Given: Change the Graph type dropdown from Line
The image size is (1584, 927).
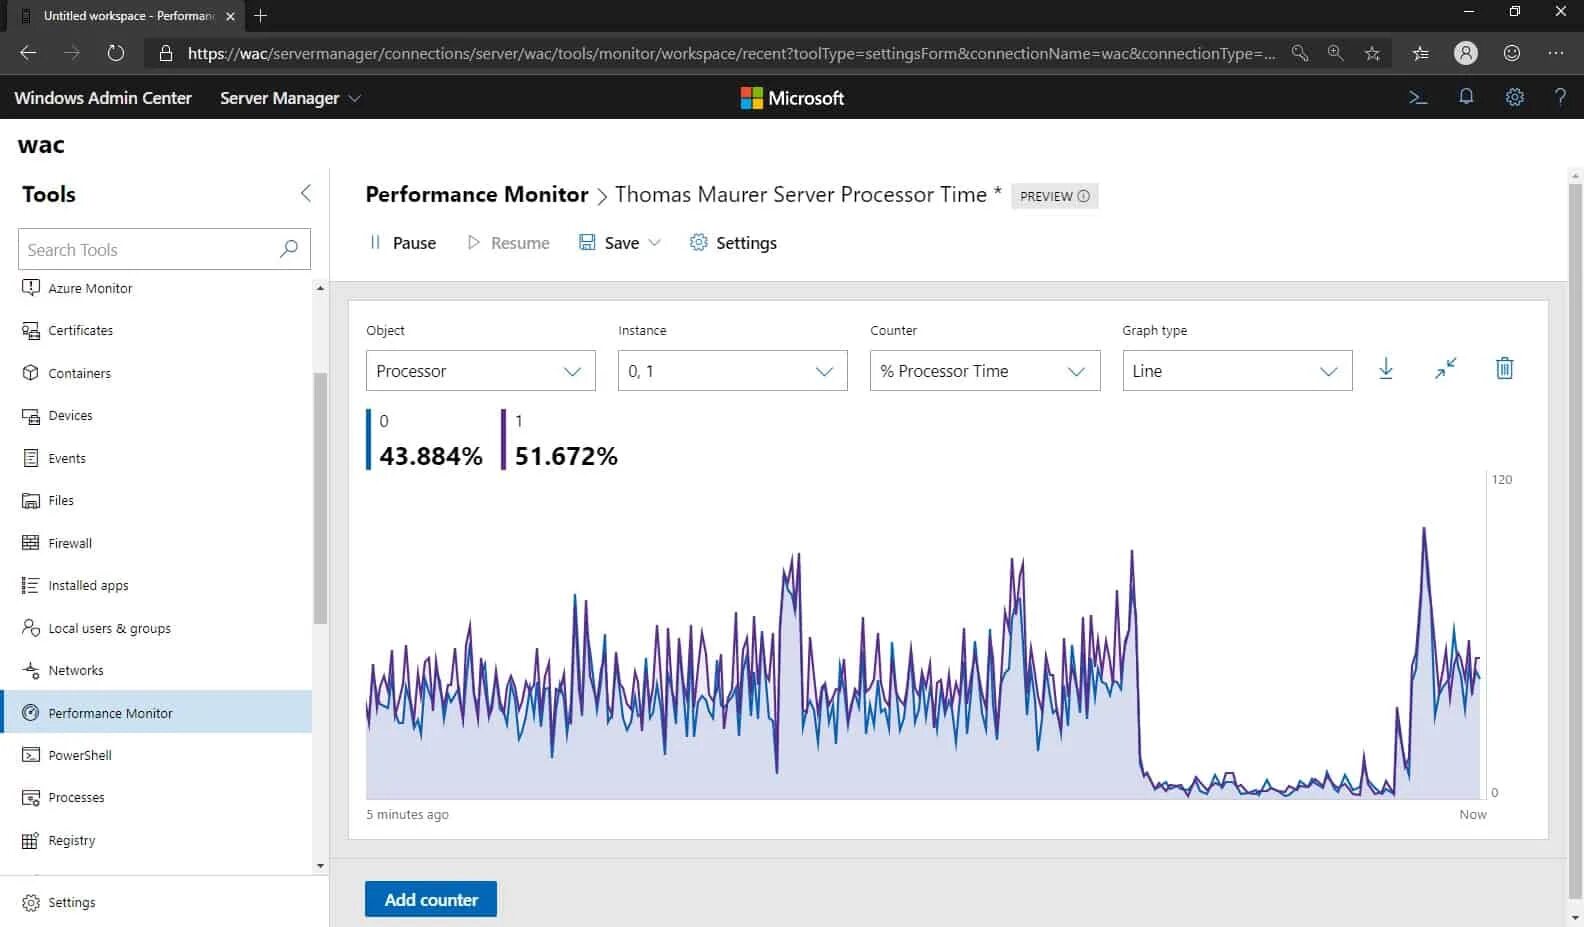Looking at the screenshot, I should click(1236, 371).
